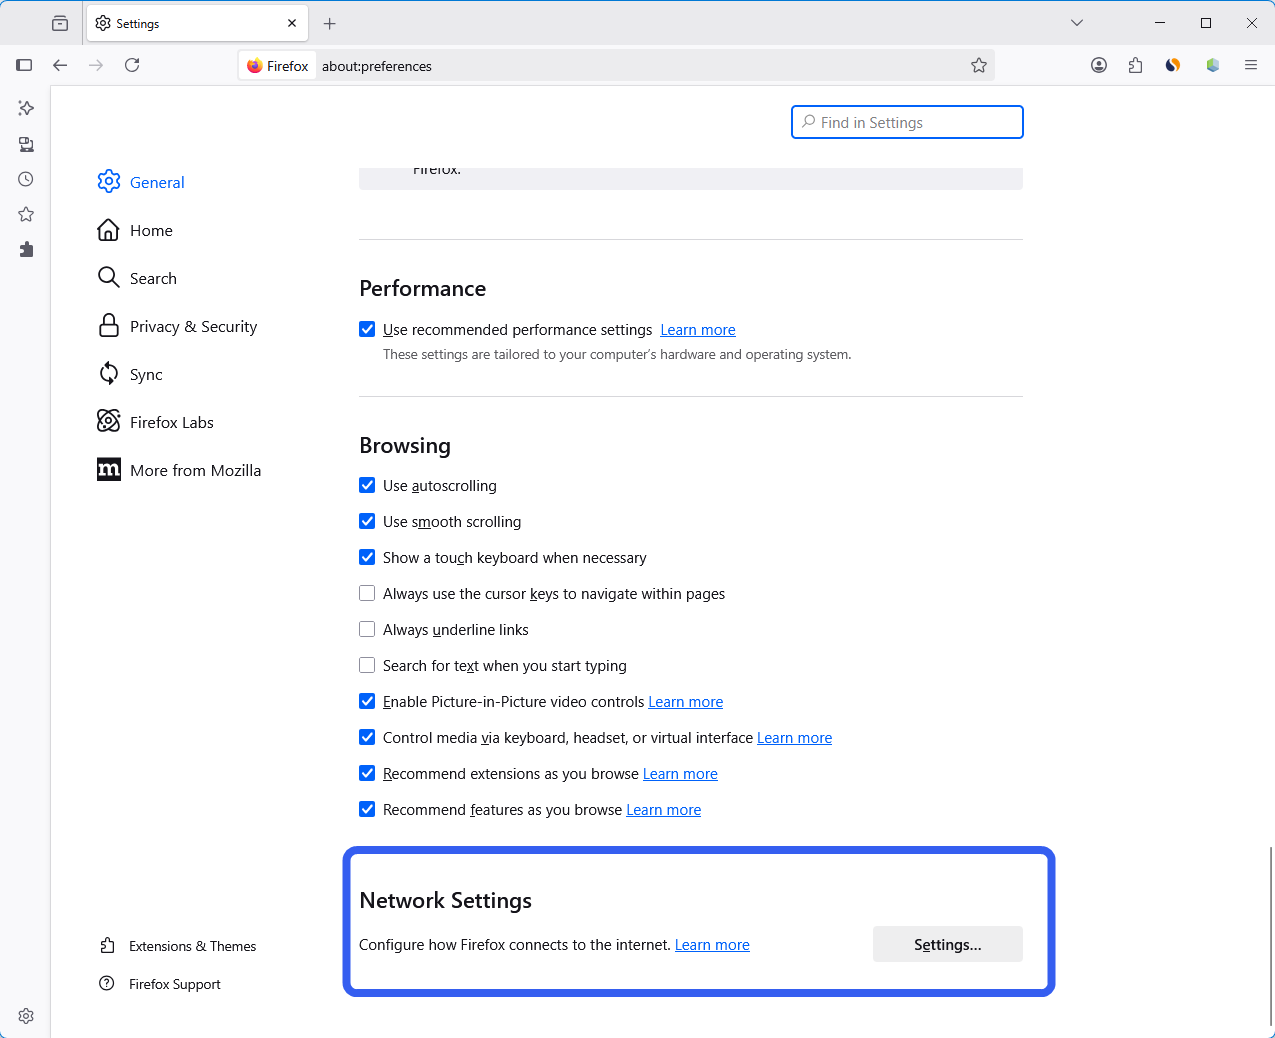Open the AI chatbot sidebar sparkle icon
The height and width of the screenshot is (1038, 1275).
26,108
